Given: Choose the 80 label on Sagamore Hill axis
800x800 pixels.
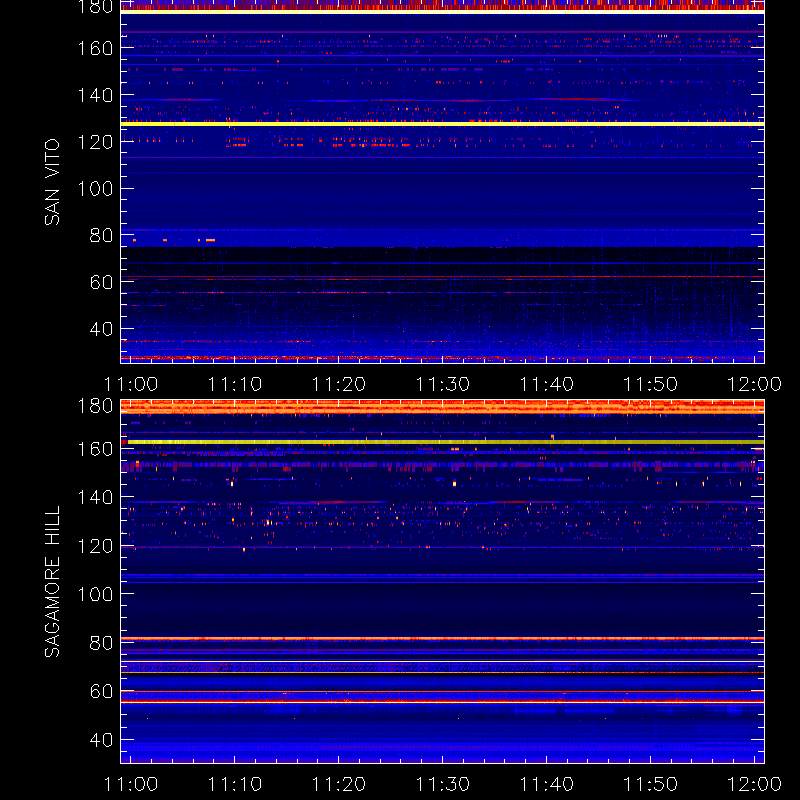Looking at the screenshot, I should tap(102, 642).
